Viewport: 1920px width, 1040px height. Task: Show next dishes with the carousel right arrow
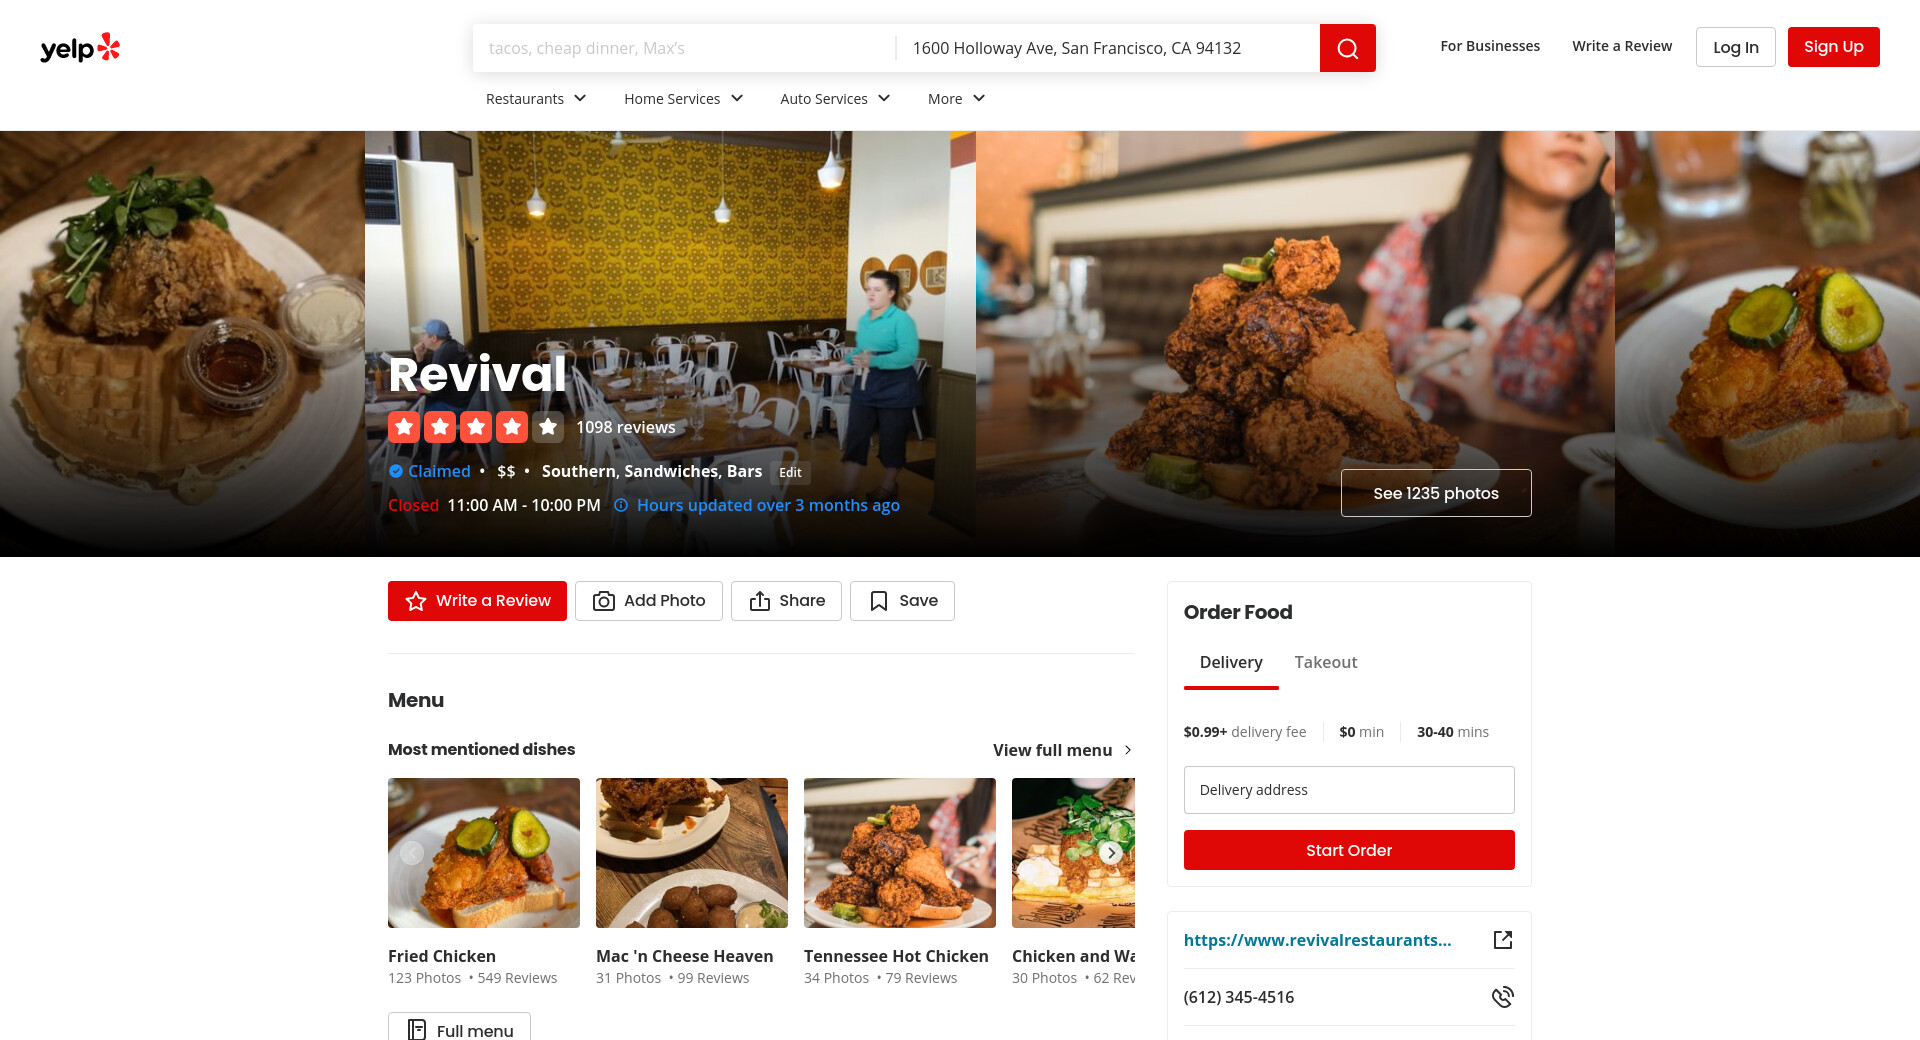point(1110,853)
